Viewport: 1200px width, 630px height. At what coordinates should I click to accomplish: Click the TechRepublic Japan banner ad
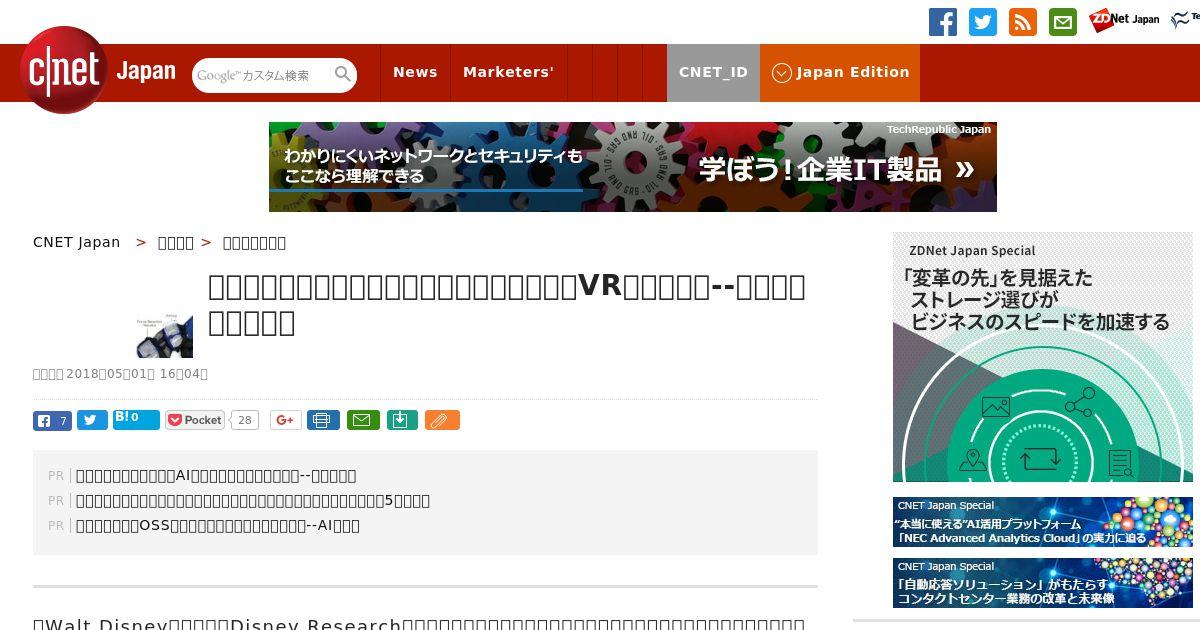coord(633,167)
